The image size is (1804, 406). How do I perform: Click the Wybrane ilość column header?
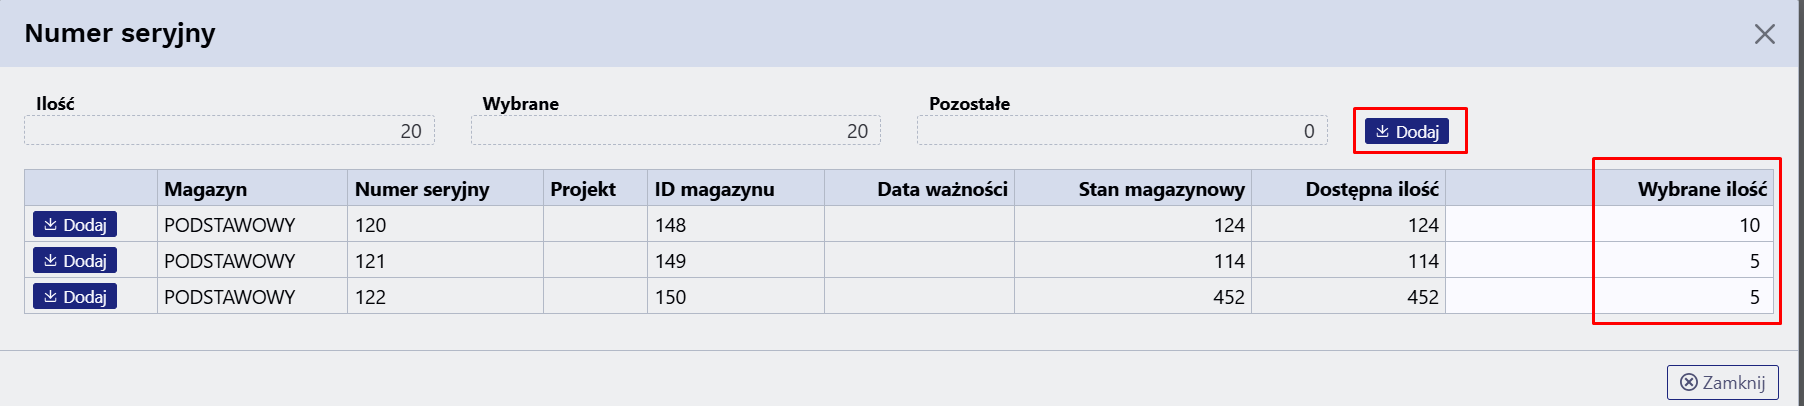[x=1609, y=188]
